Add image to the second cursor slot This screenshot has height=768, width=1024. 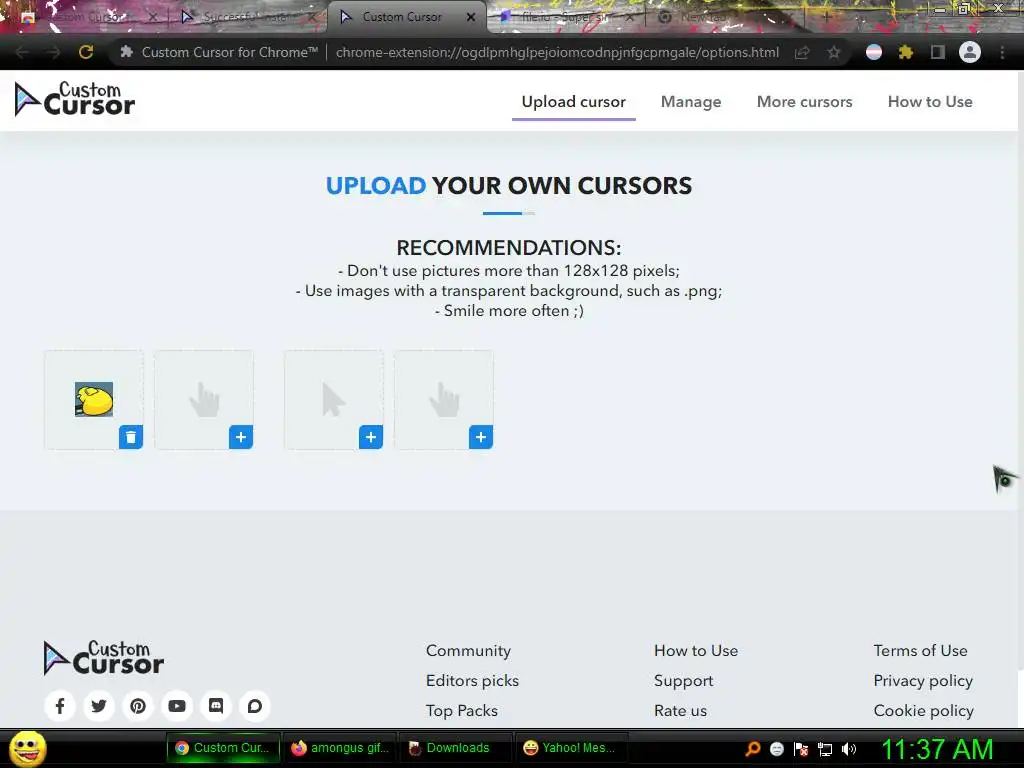240,437
